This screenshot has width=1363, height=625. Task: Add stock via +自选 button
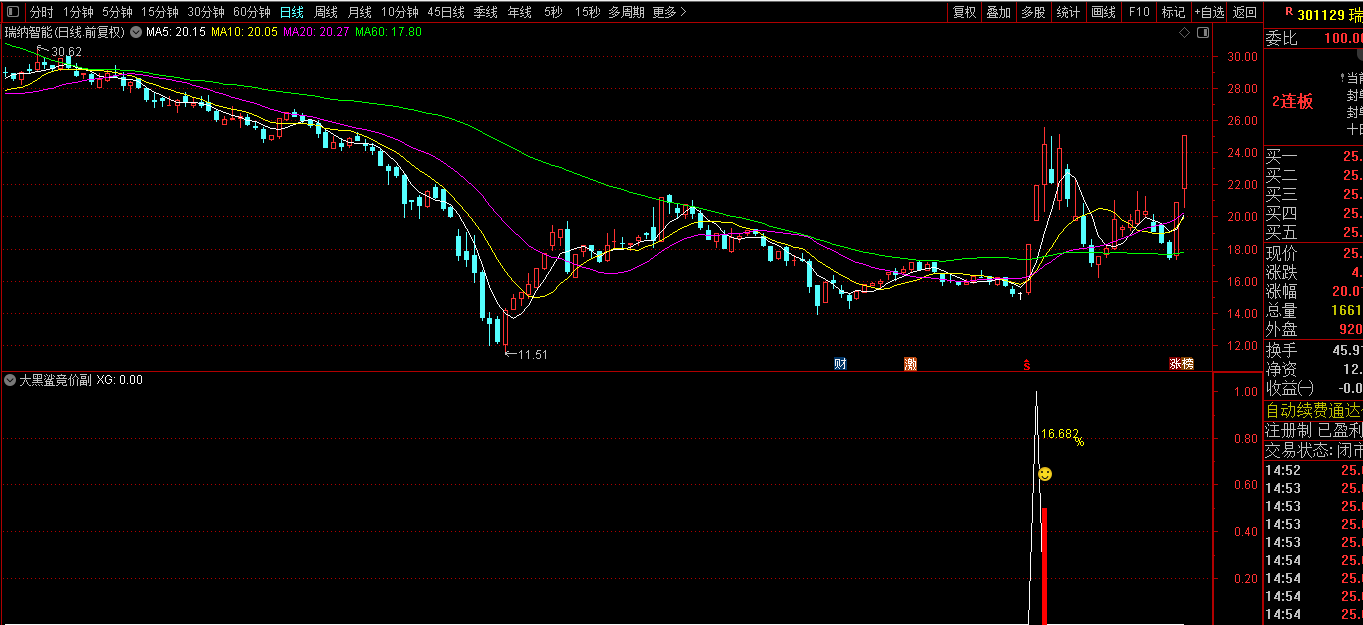click(1208, 12)
